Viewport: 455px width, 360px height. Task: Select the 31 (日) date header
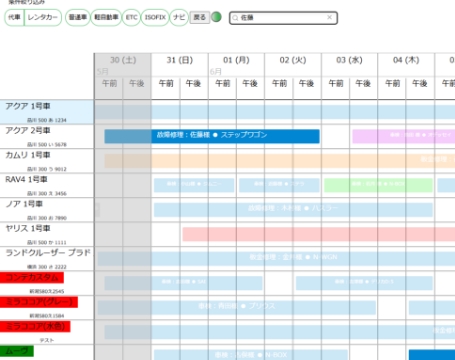(x=180, y=60)
